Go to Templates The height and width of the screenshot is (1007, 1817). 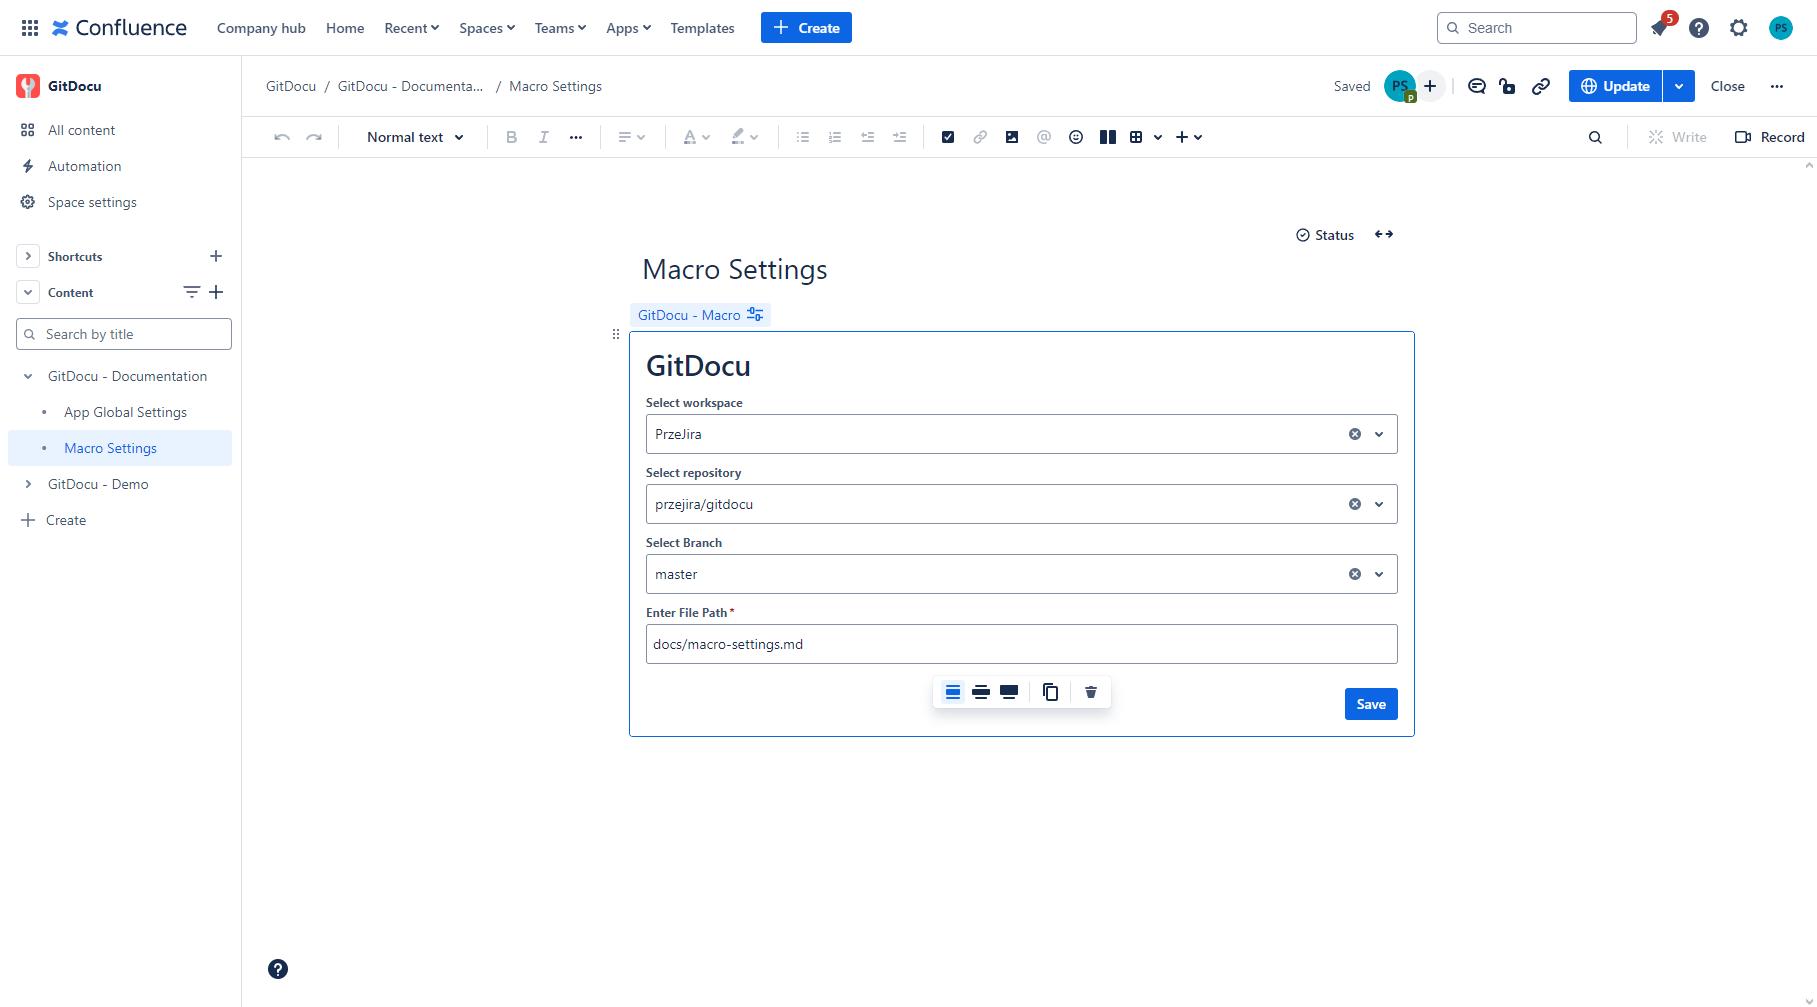[702, 28]
